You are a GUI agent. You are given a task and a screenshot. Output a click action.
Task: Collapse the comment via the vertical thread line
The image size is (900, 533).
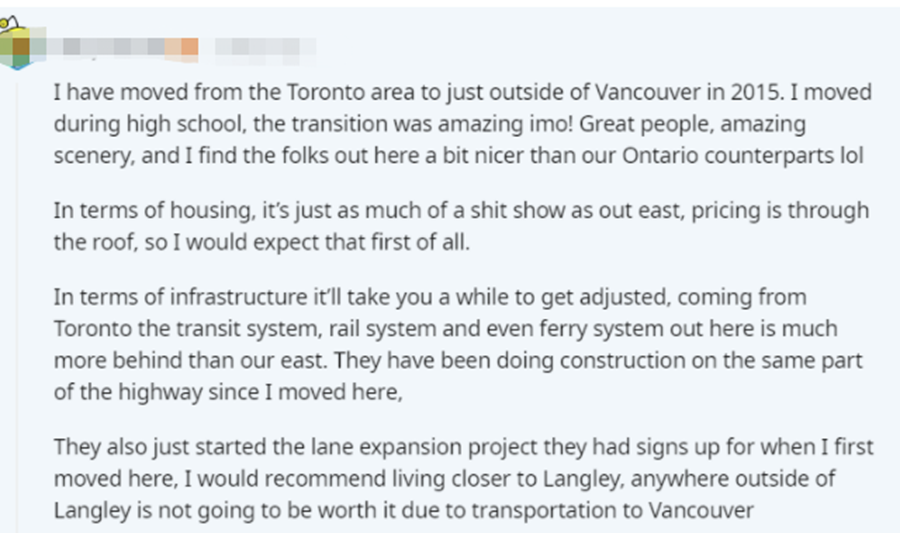pos(17,307)
